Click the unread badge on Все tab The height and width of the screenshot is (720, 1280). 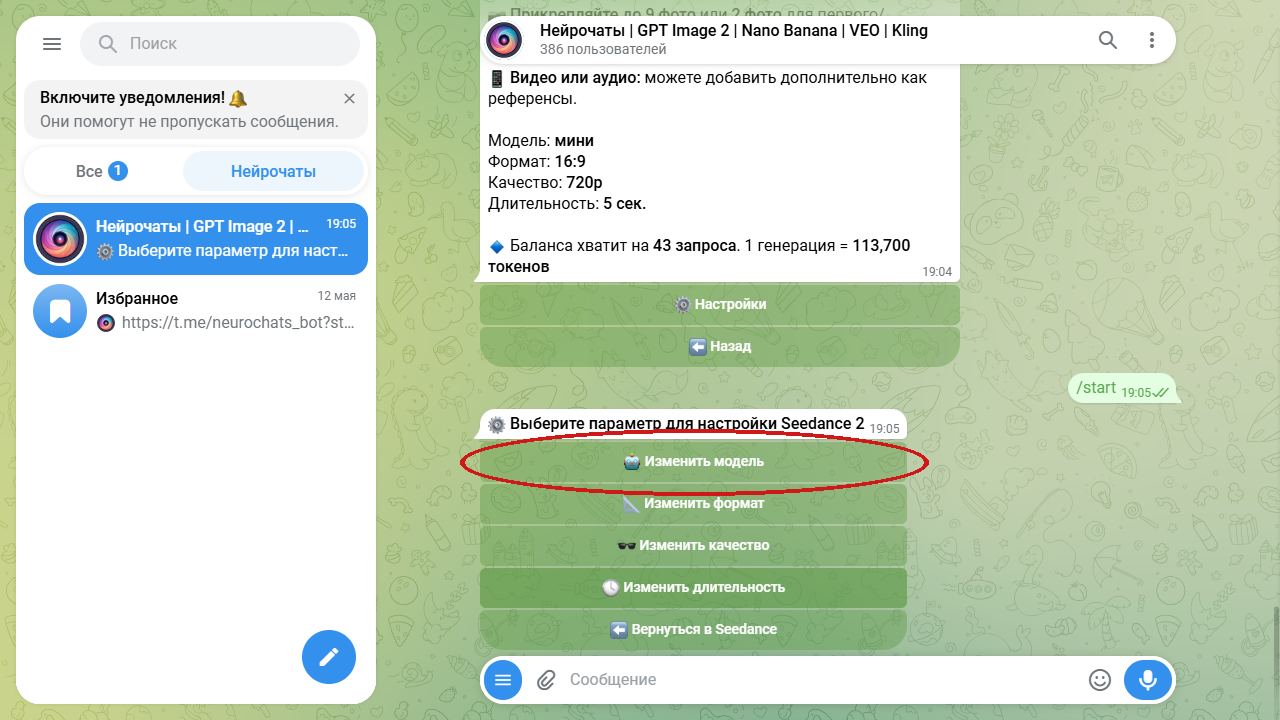[x=118, y=171]
